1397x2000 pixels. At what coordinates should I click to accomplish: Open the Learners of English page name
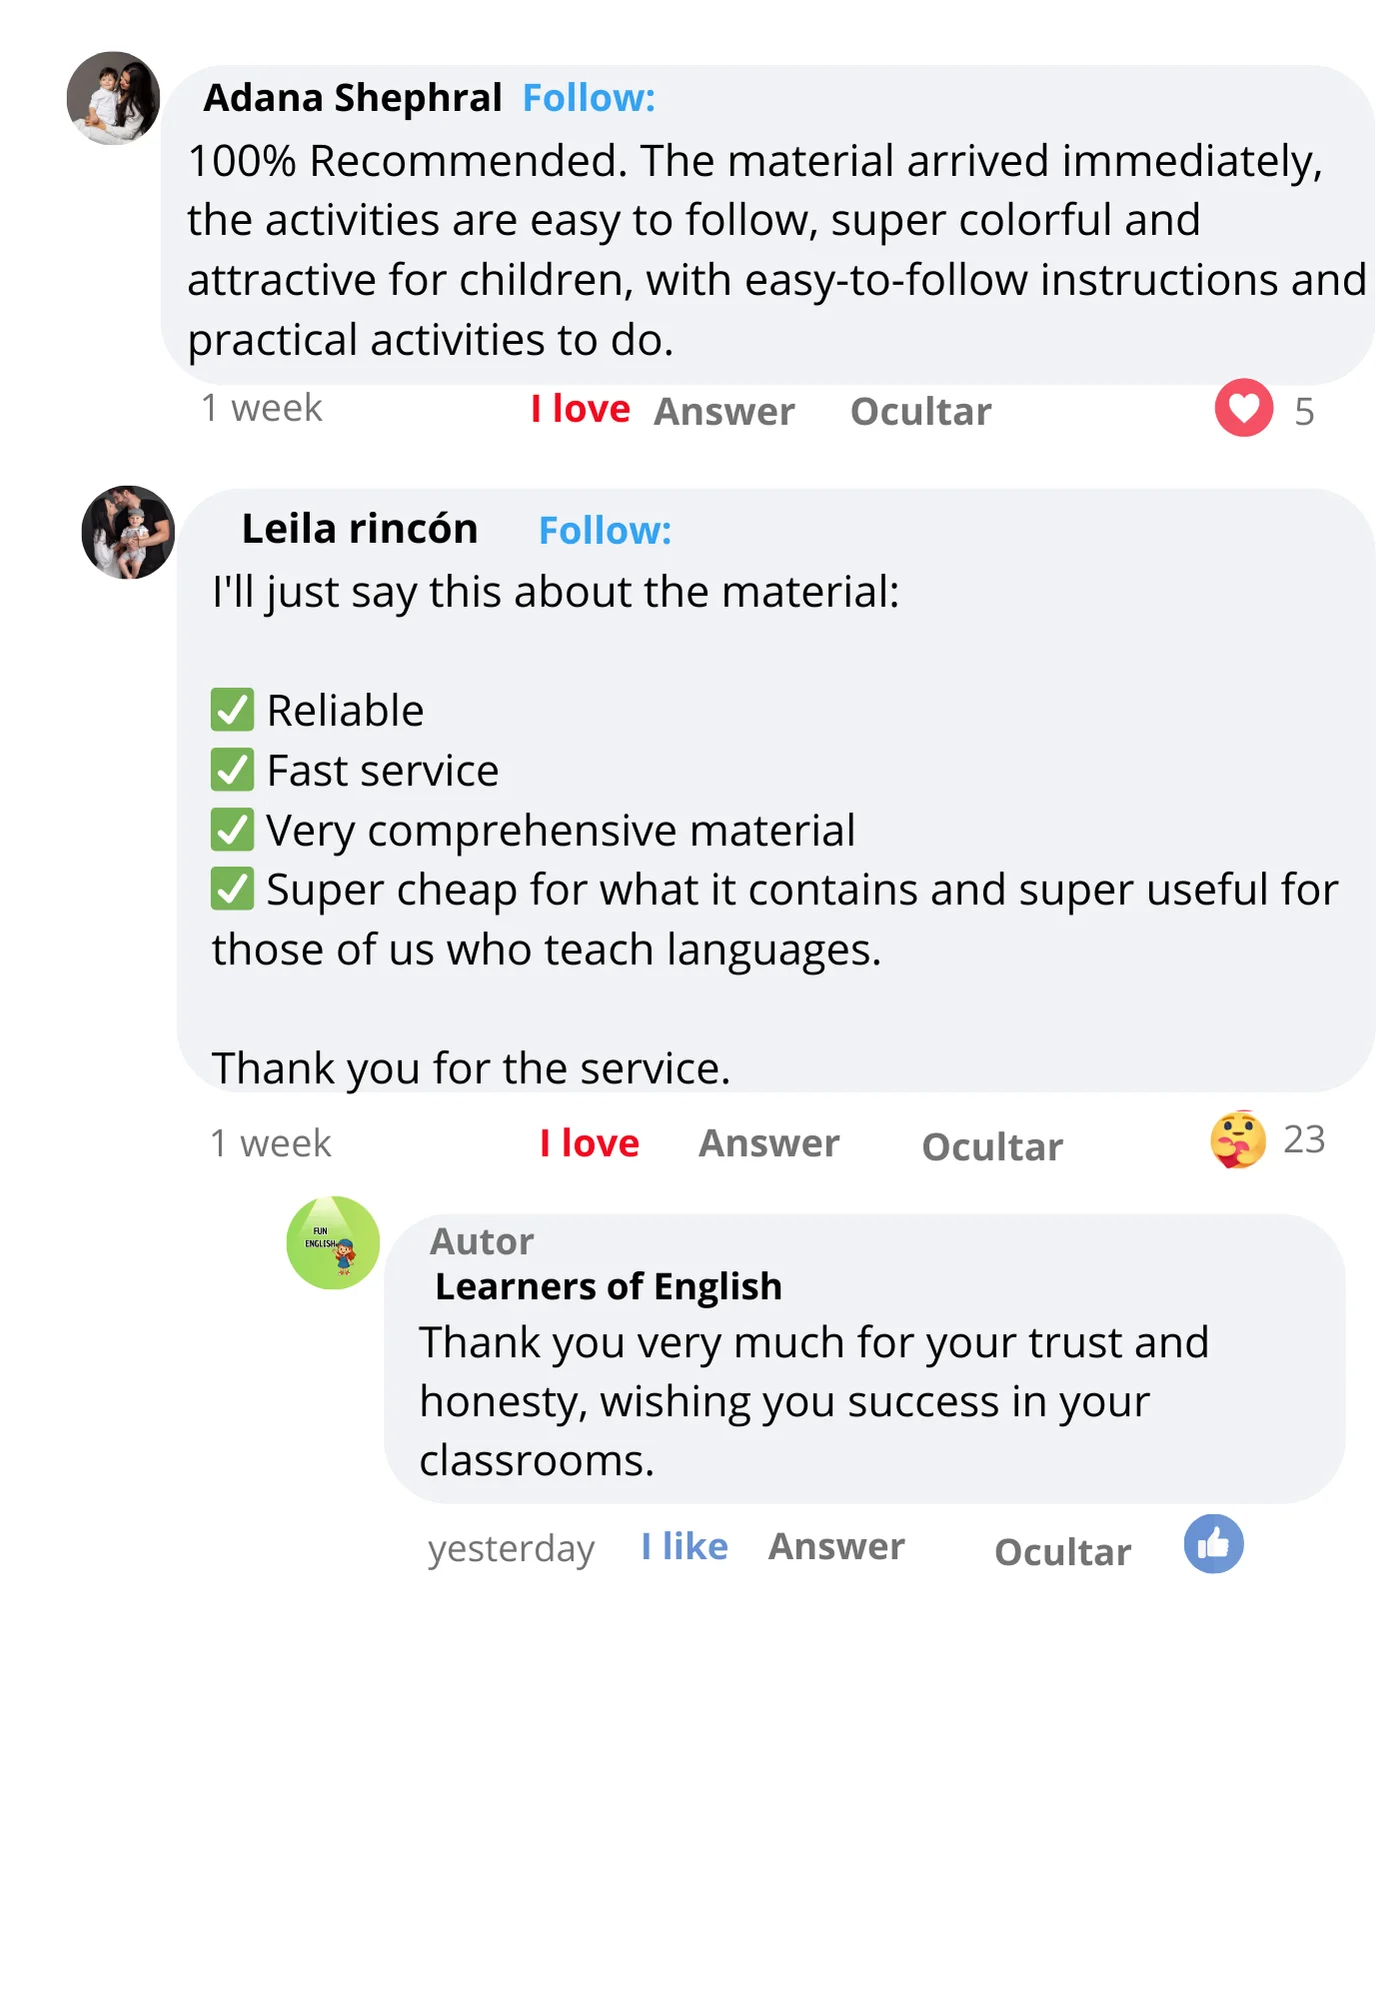click(x=608, y=1286)
